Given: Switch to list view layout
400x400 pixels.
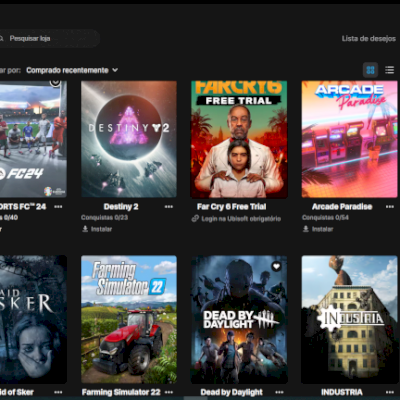Looking at the screenshot, I should 389,70.
